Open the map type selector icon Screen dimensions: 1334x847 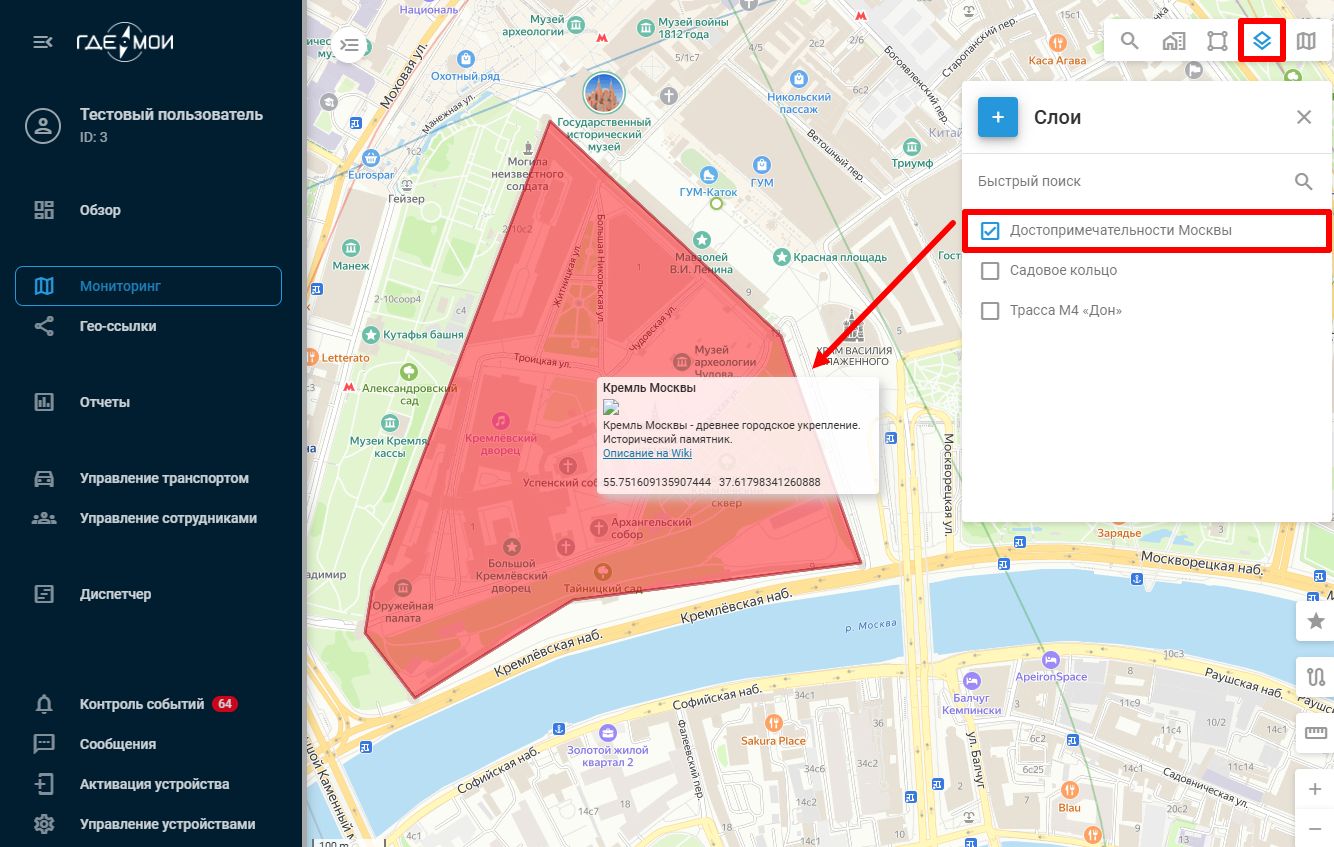[1306, 41]
